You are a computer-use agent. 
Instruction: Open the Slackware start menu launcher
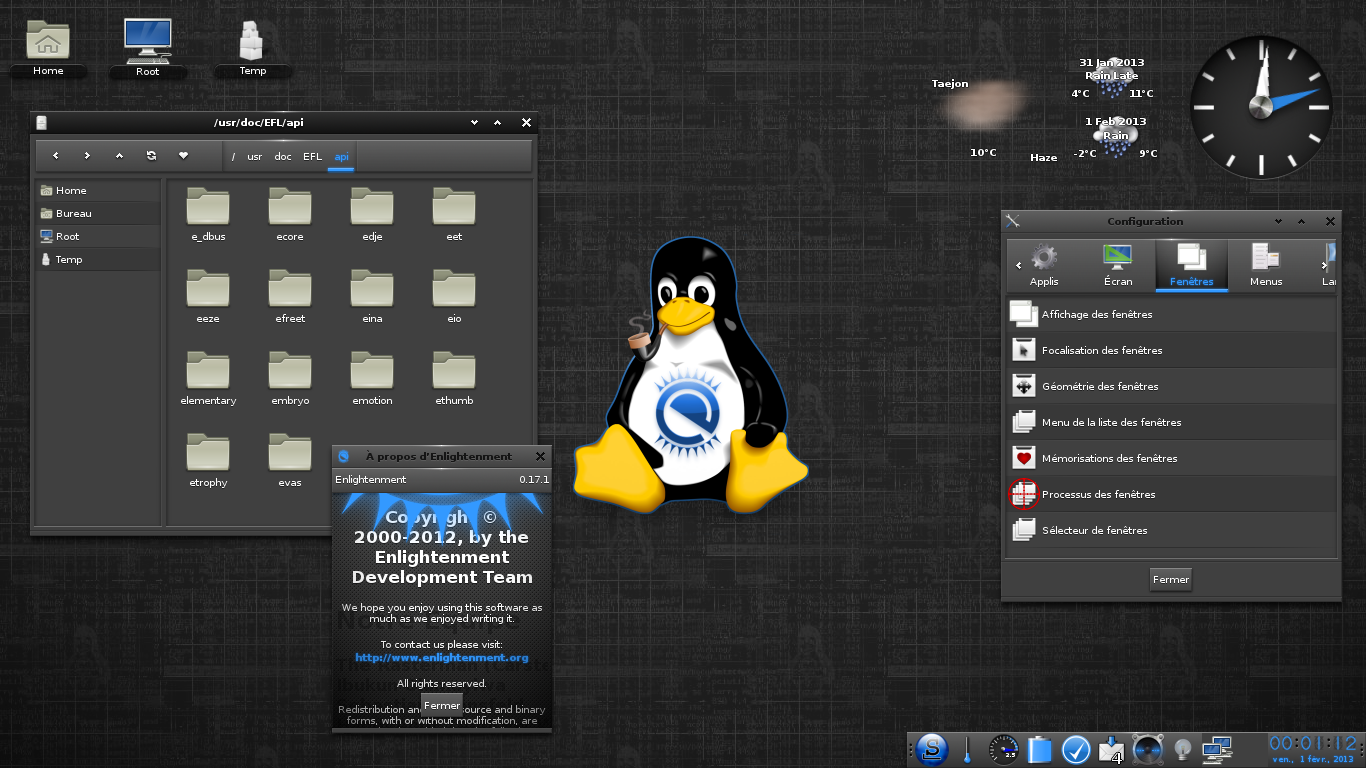point(932,748)
